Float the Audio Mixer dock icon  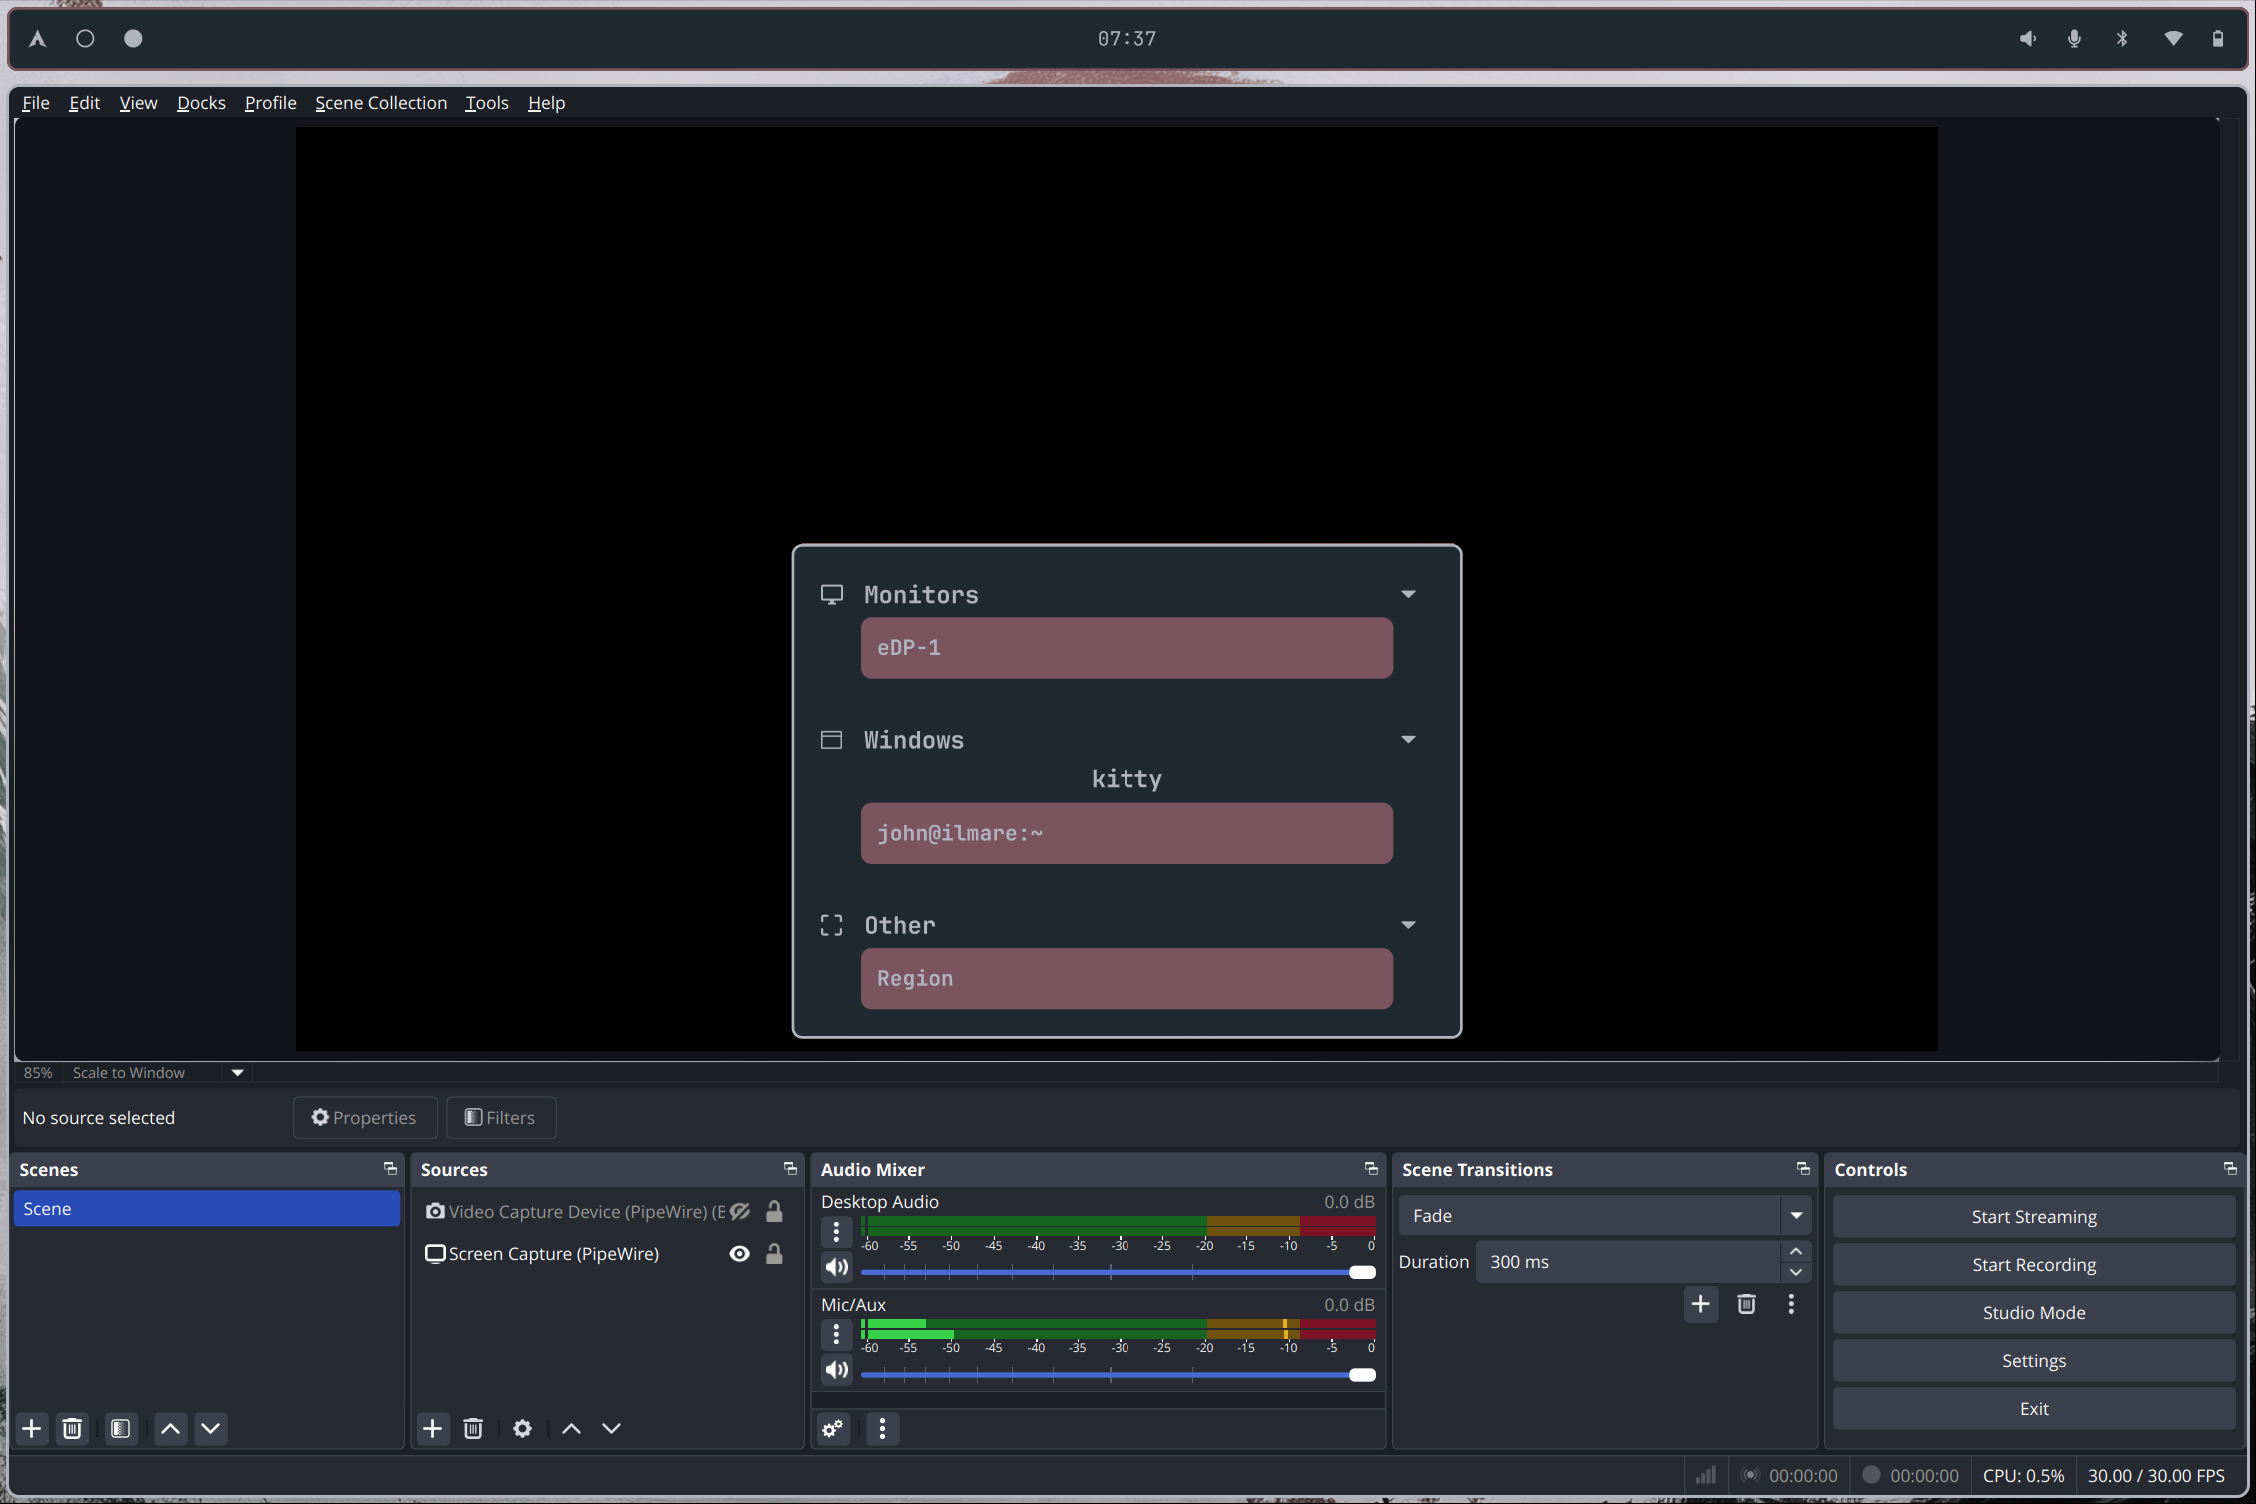tap(1371, 1169)
